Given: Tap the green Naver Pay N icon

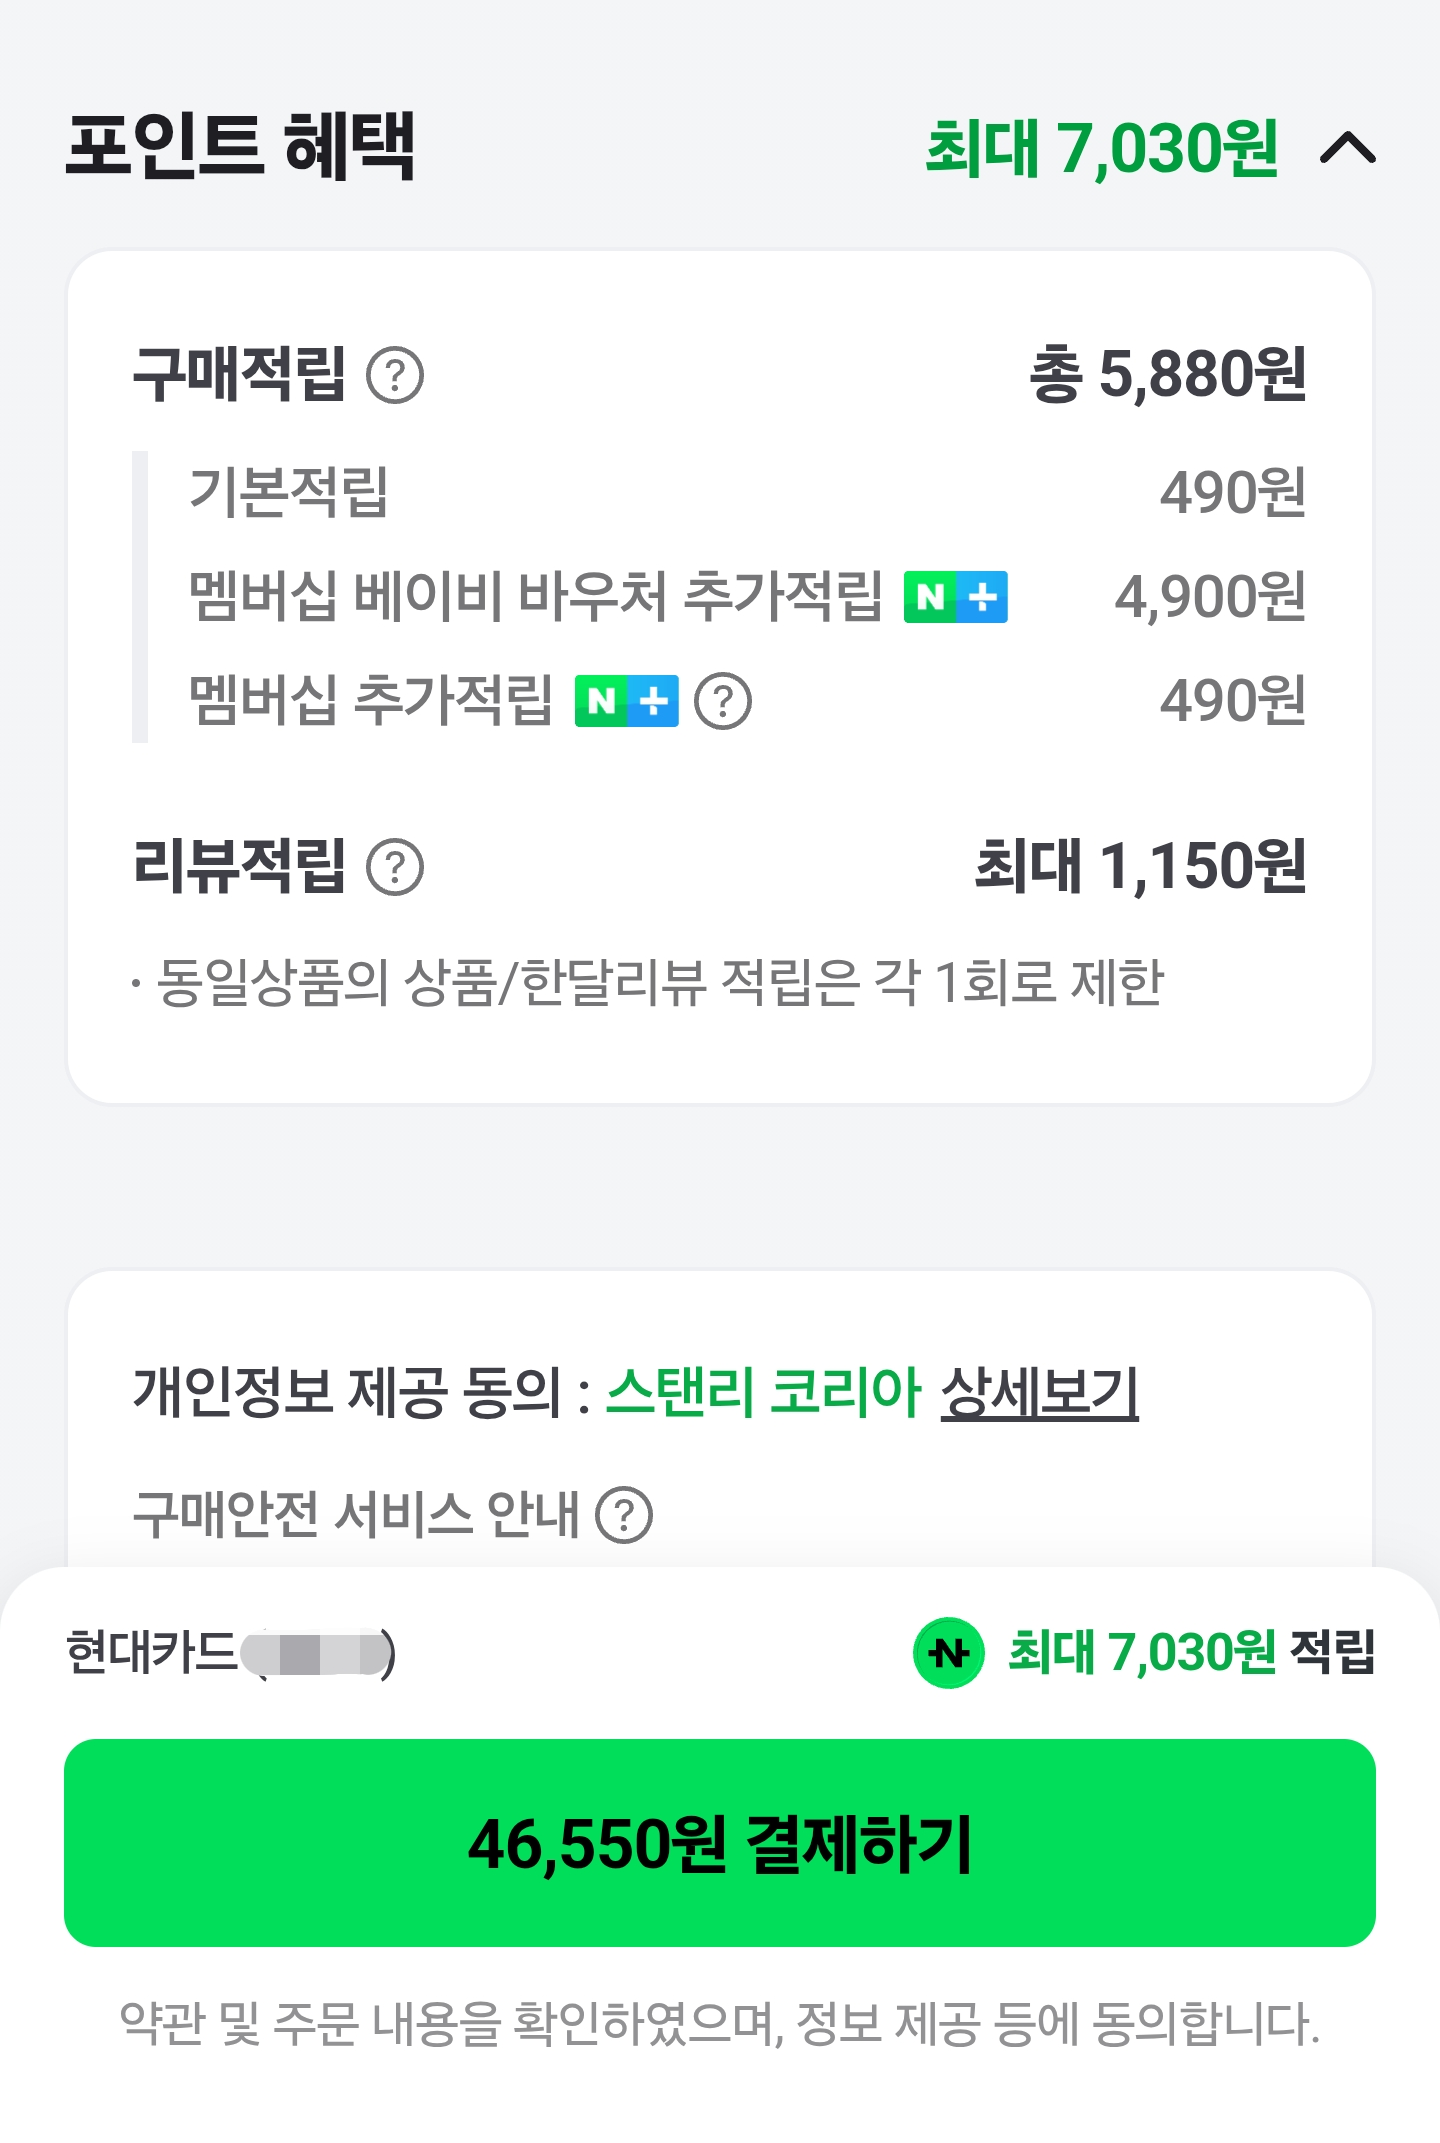Looking at the screenshot, I should pyautogui.click(x=948, y=1652).
